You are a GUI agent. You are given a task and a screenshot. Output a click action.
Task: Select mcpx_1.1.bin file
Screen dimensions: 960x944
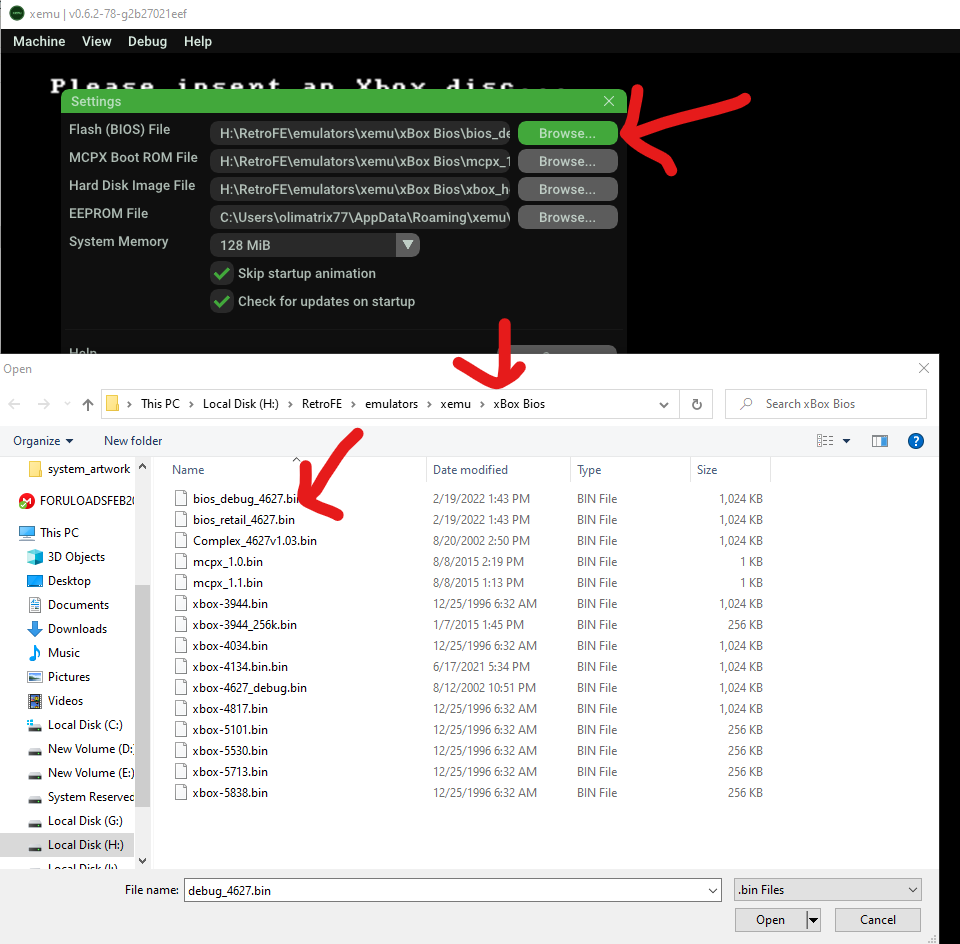227,583
